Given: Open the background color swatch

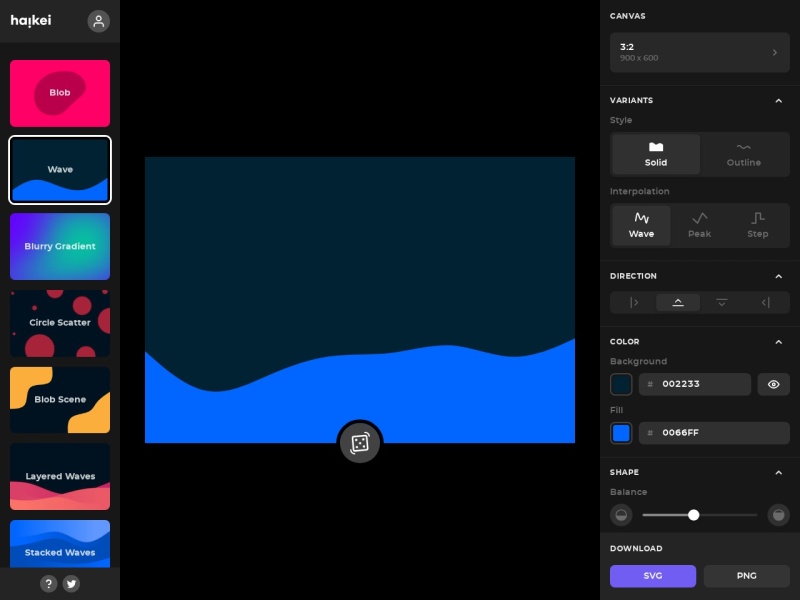Looking at the screenshot, I should 621,384.
